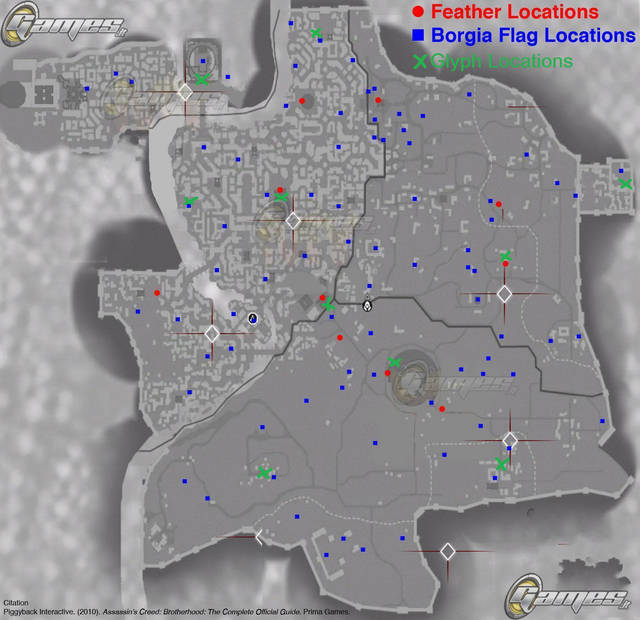Viewport: 640px width, 620px height.
Task: Click the partial white chevron marker at bottom-left
Action: click(x=259, y=538)
